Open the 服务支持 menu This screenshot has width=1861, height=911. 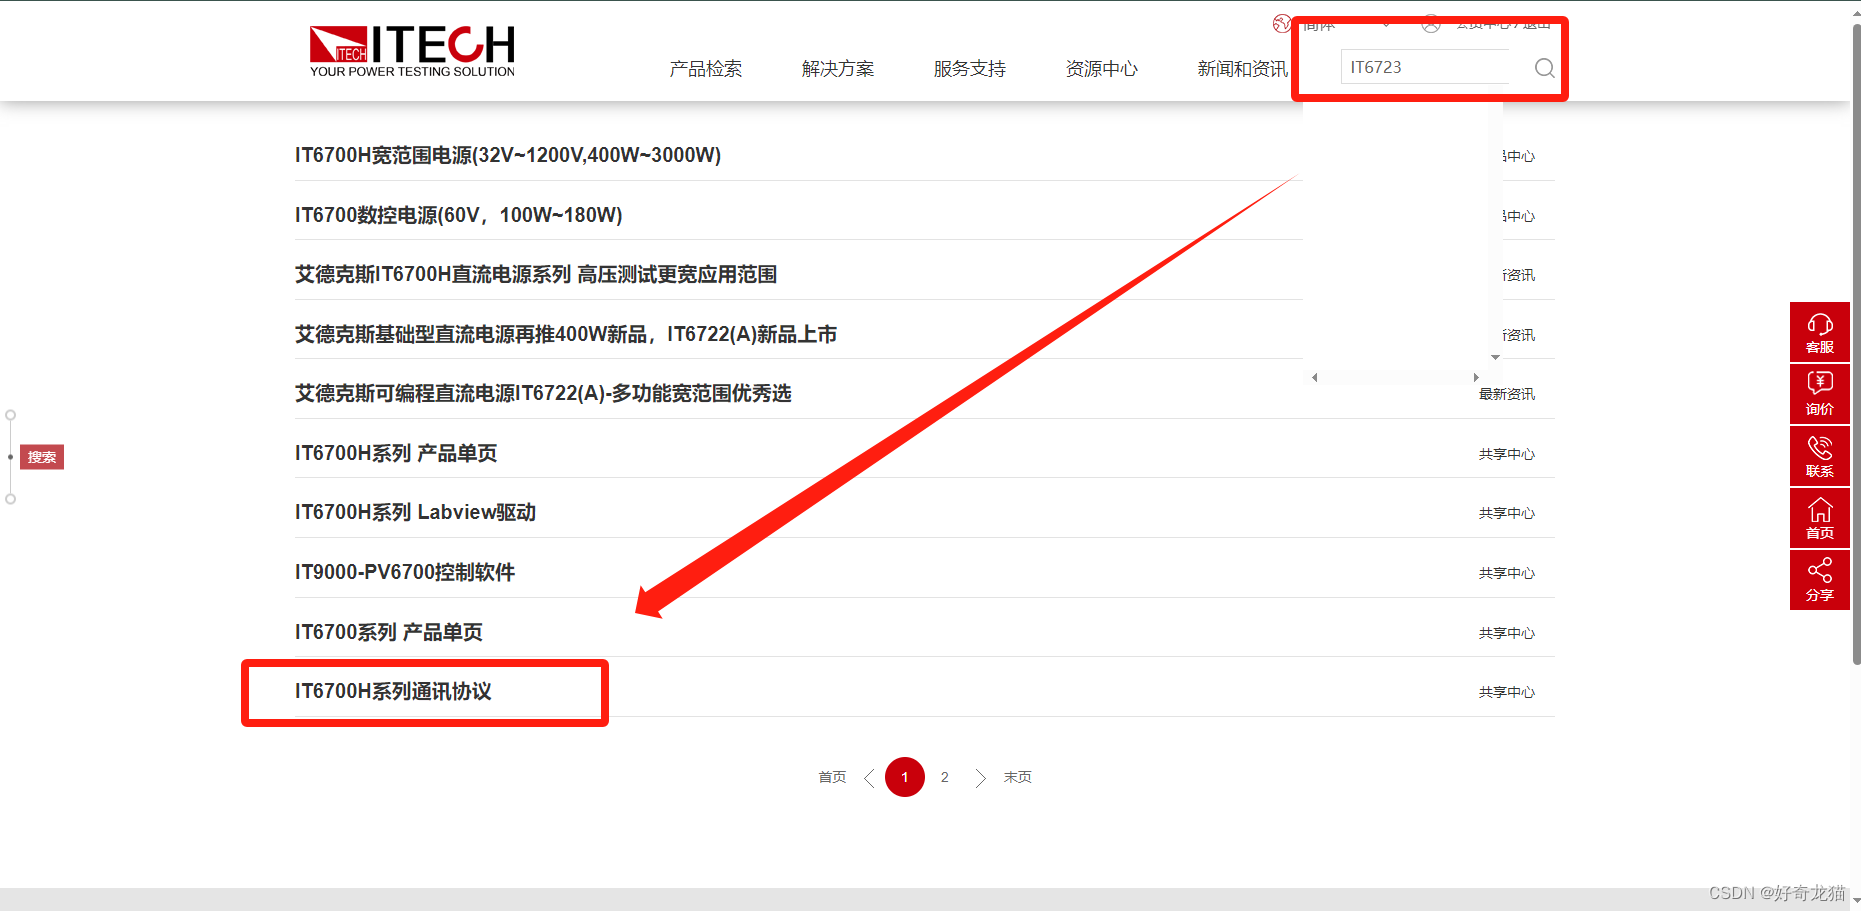970,69
